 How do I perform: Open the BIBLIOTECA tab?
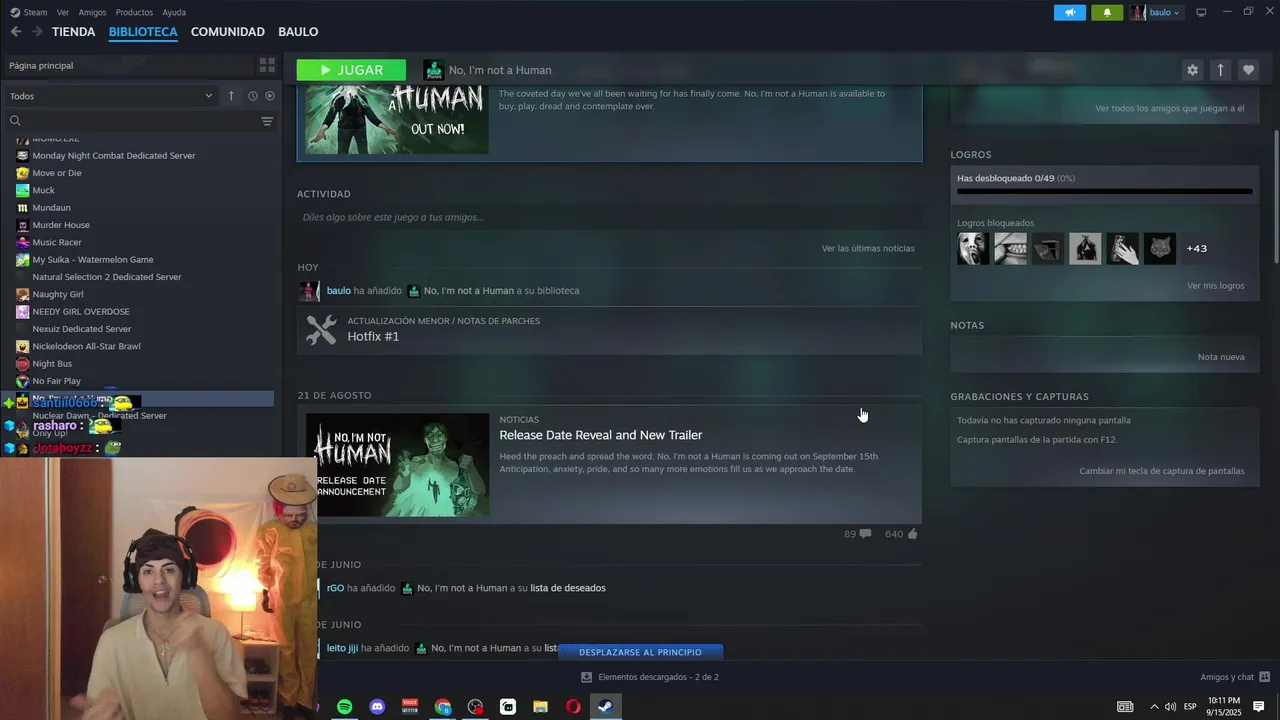click(x=143, y=32)
